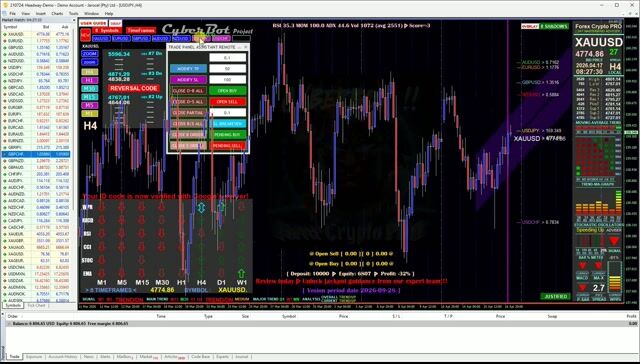Click the lowercase zoom button
Screen dimensions: 640x364
point(90,62)
